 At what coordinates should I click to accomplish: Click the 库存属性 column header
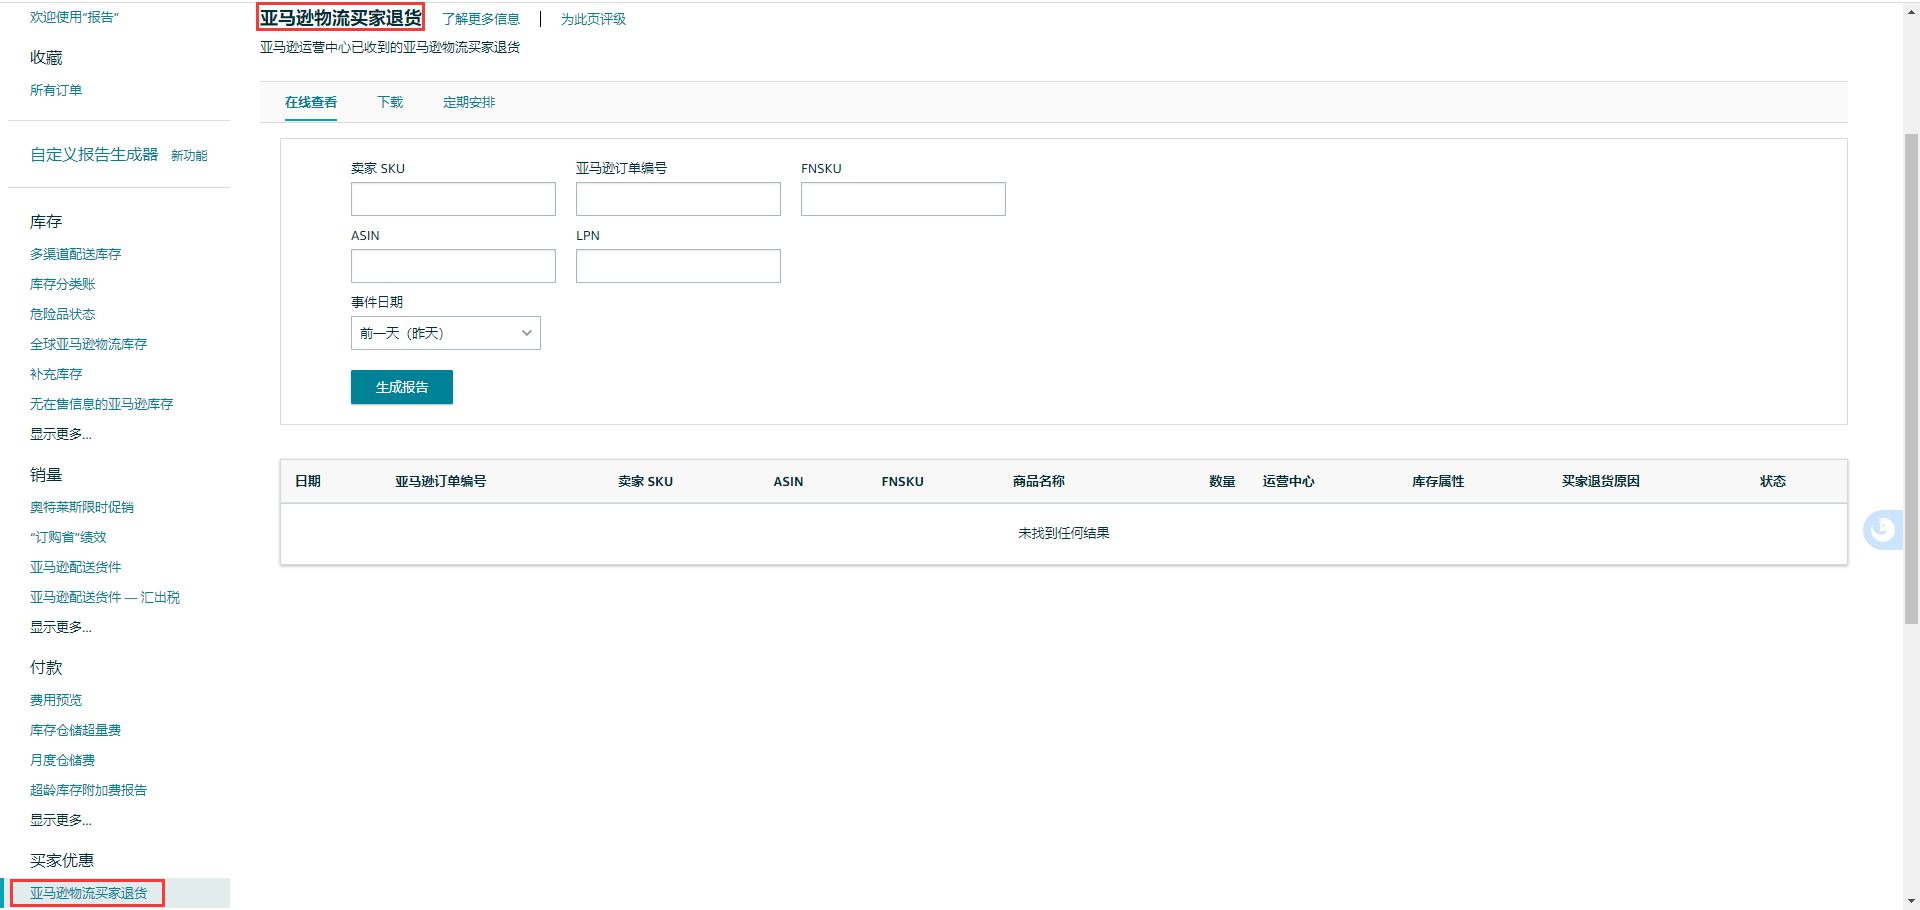tap(1438, 481)
